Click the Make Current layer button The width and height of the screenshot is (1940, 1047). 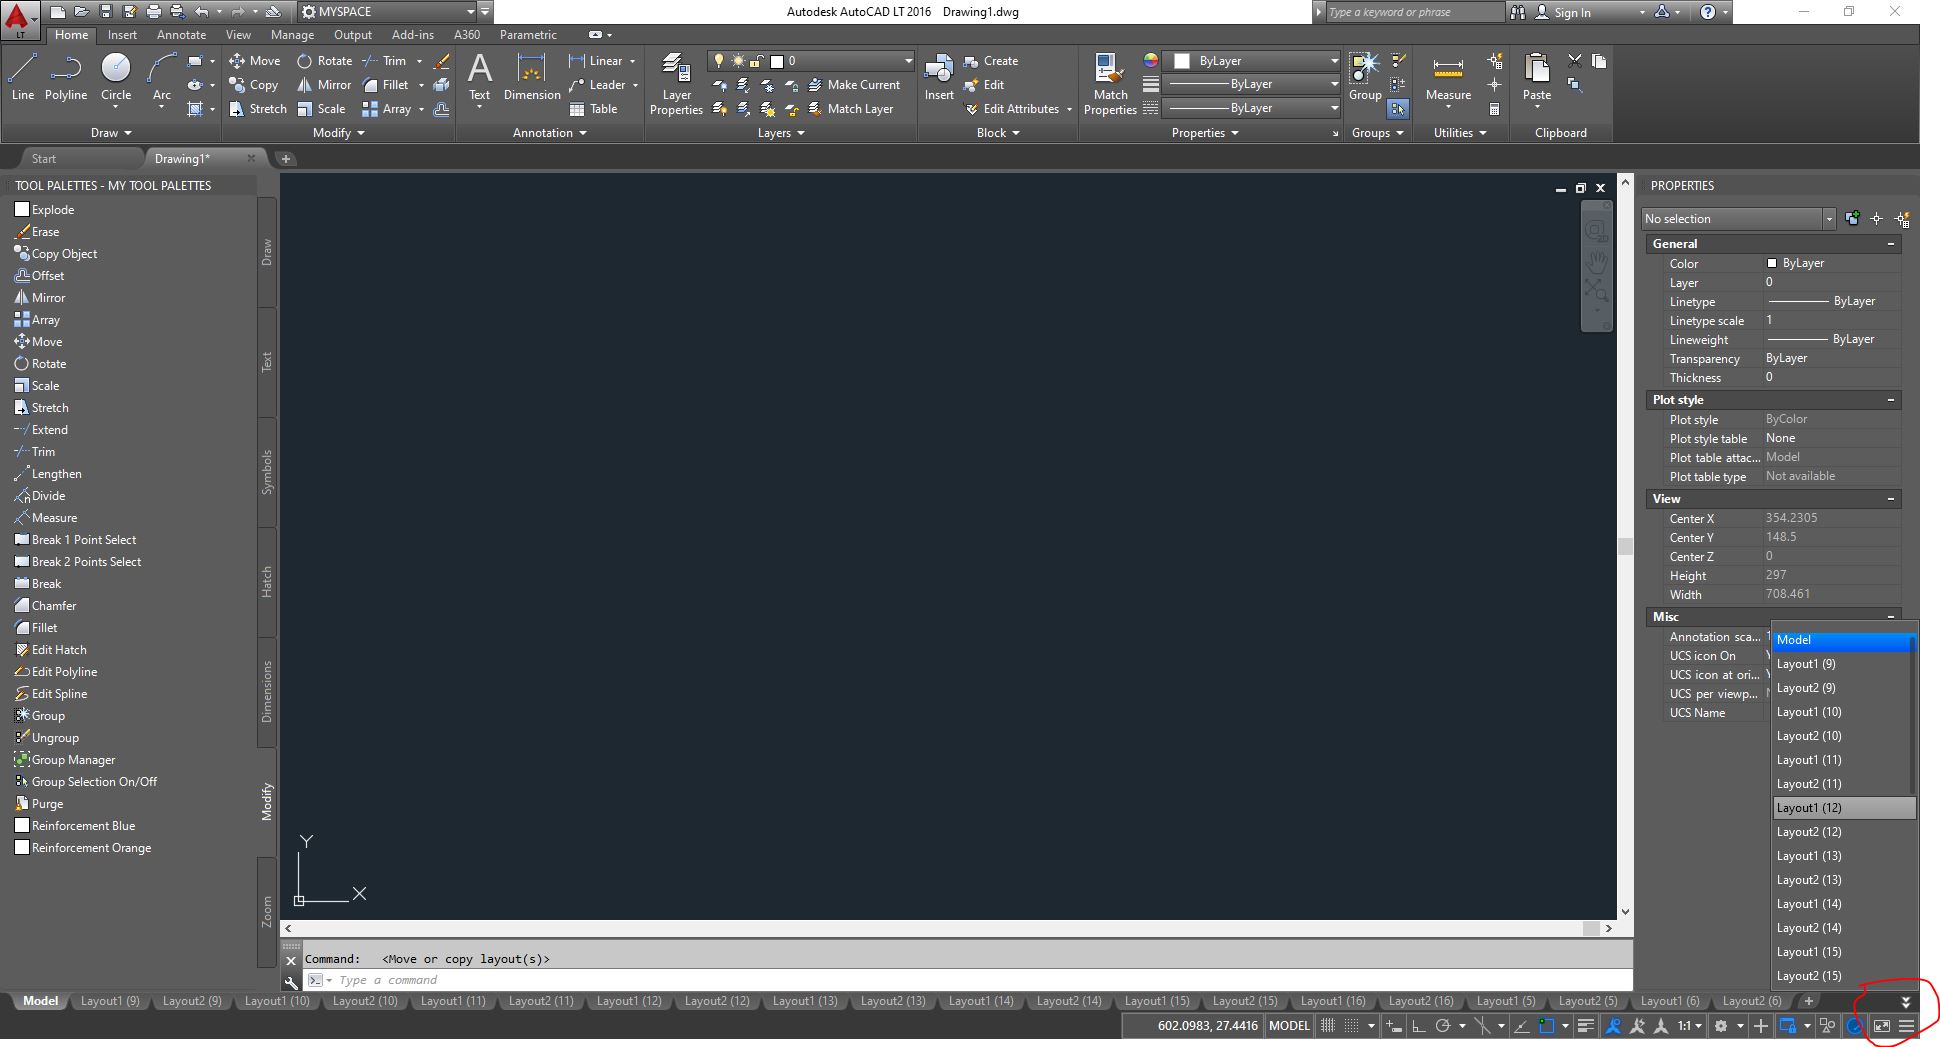click(855, 84)
